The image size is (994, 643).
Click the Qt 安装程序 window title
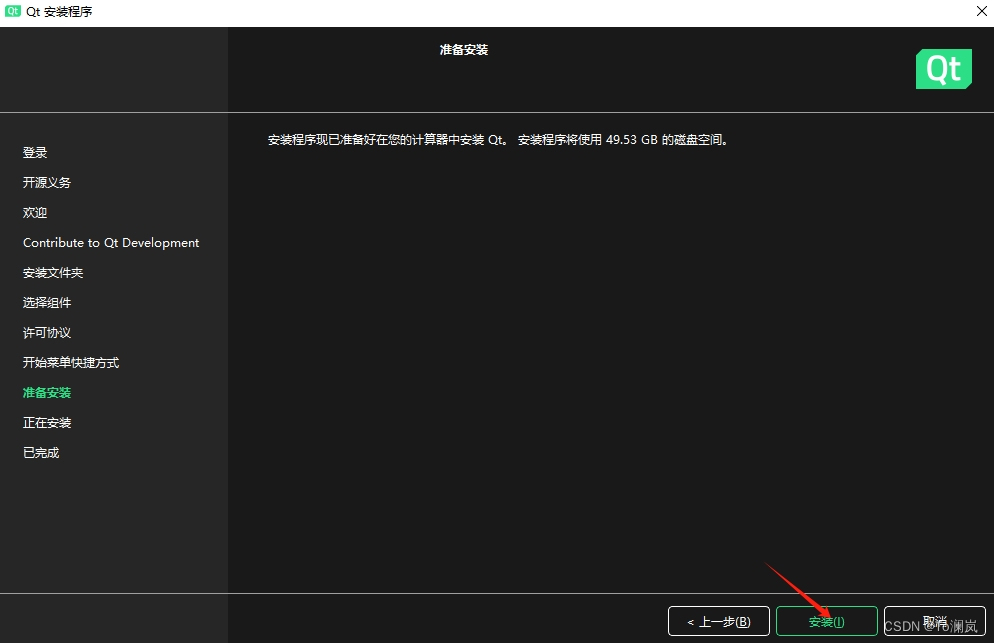60,11
